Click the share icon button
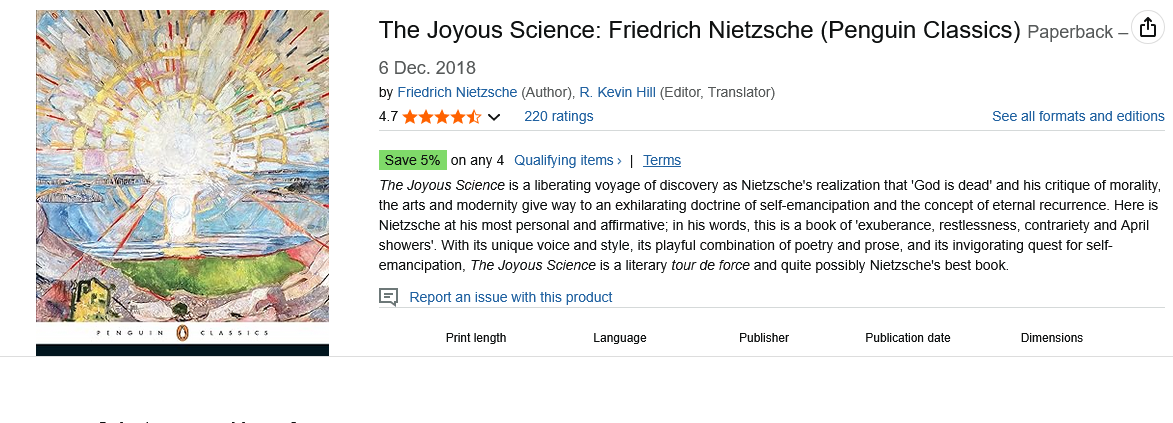1173x423 pixels. 1146,28
